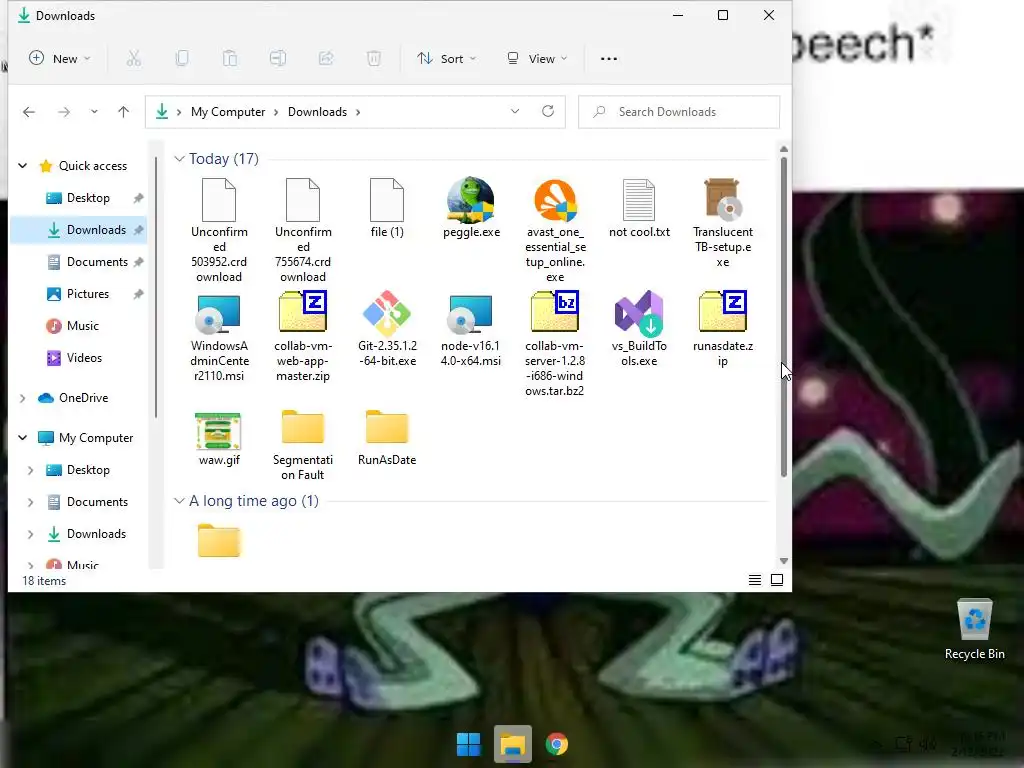Collapse the My Computer tree node
1024x768 pixels.
(x=23, y=438)
